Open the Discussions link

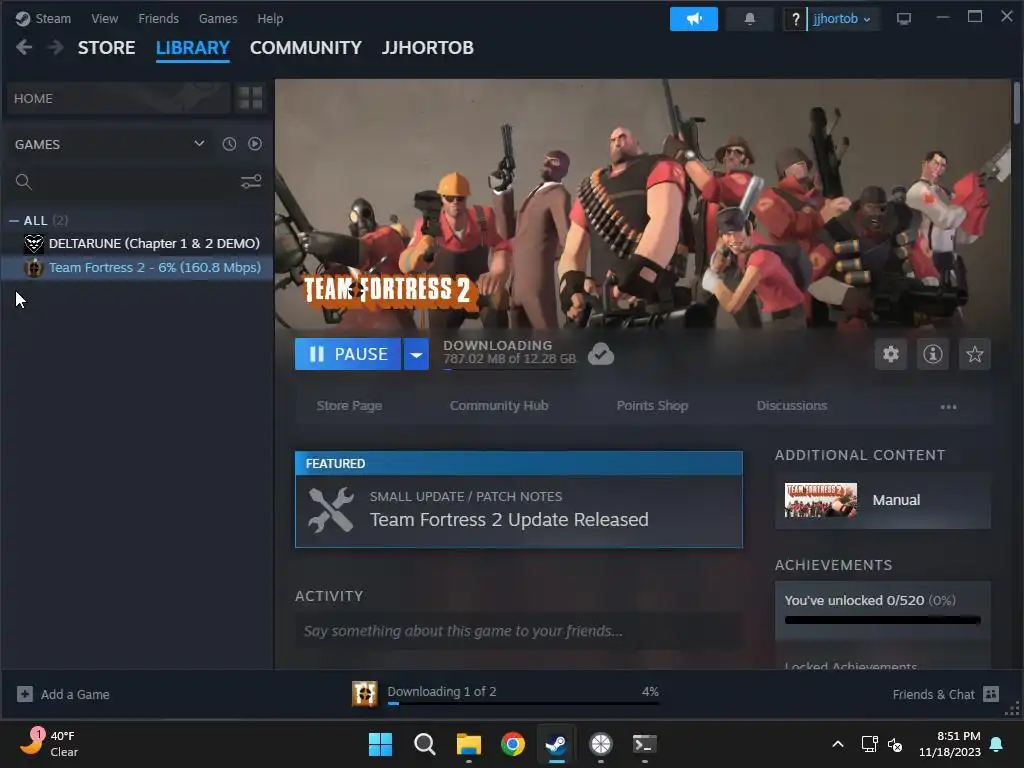[792, 406]
